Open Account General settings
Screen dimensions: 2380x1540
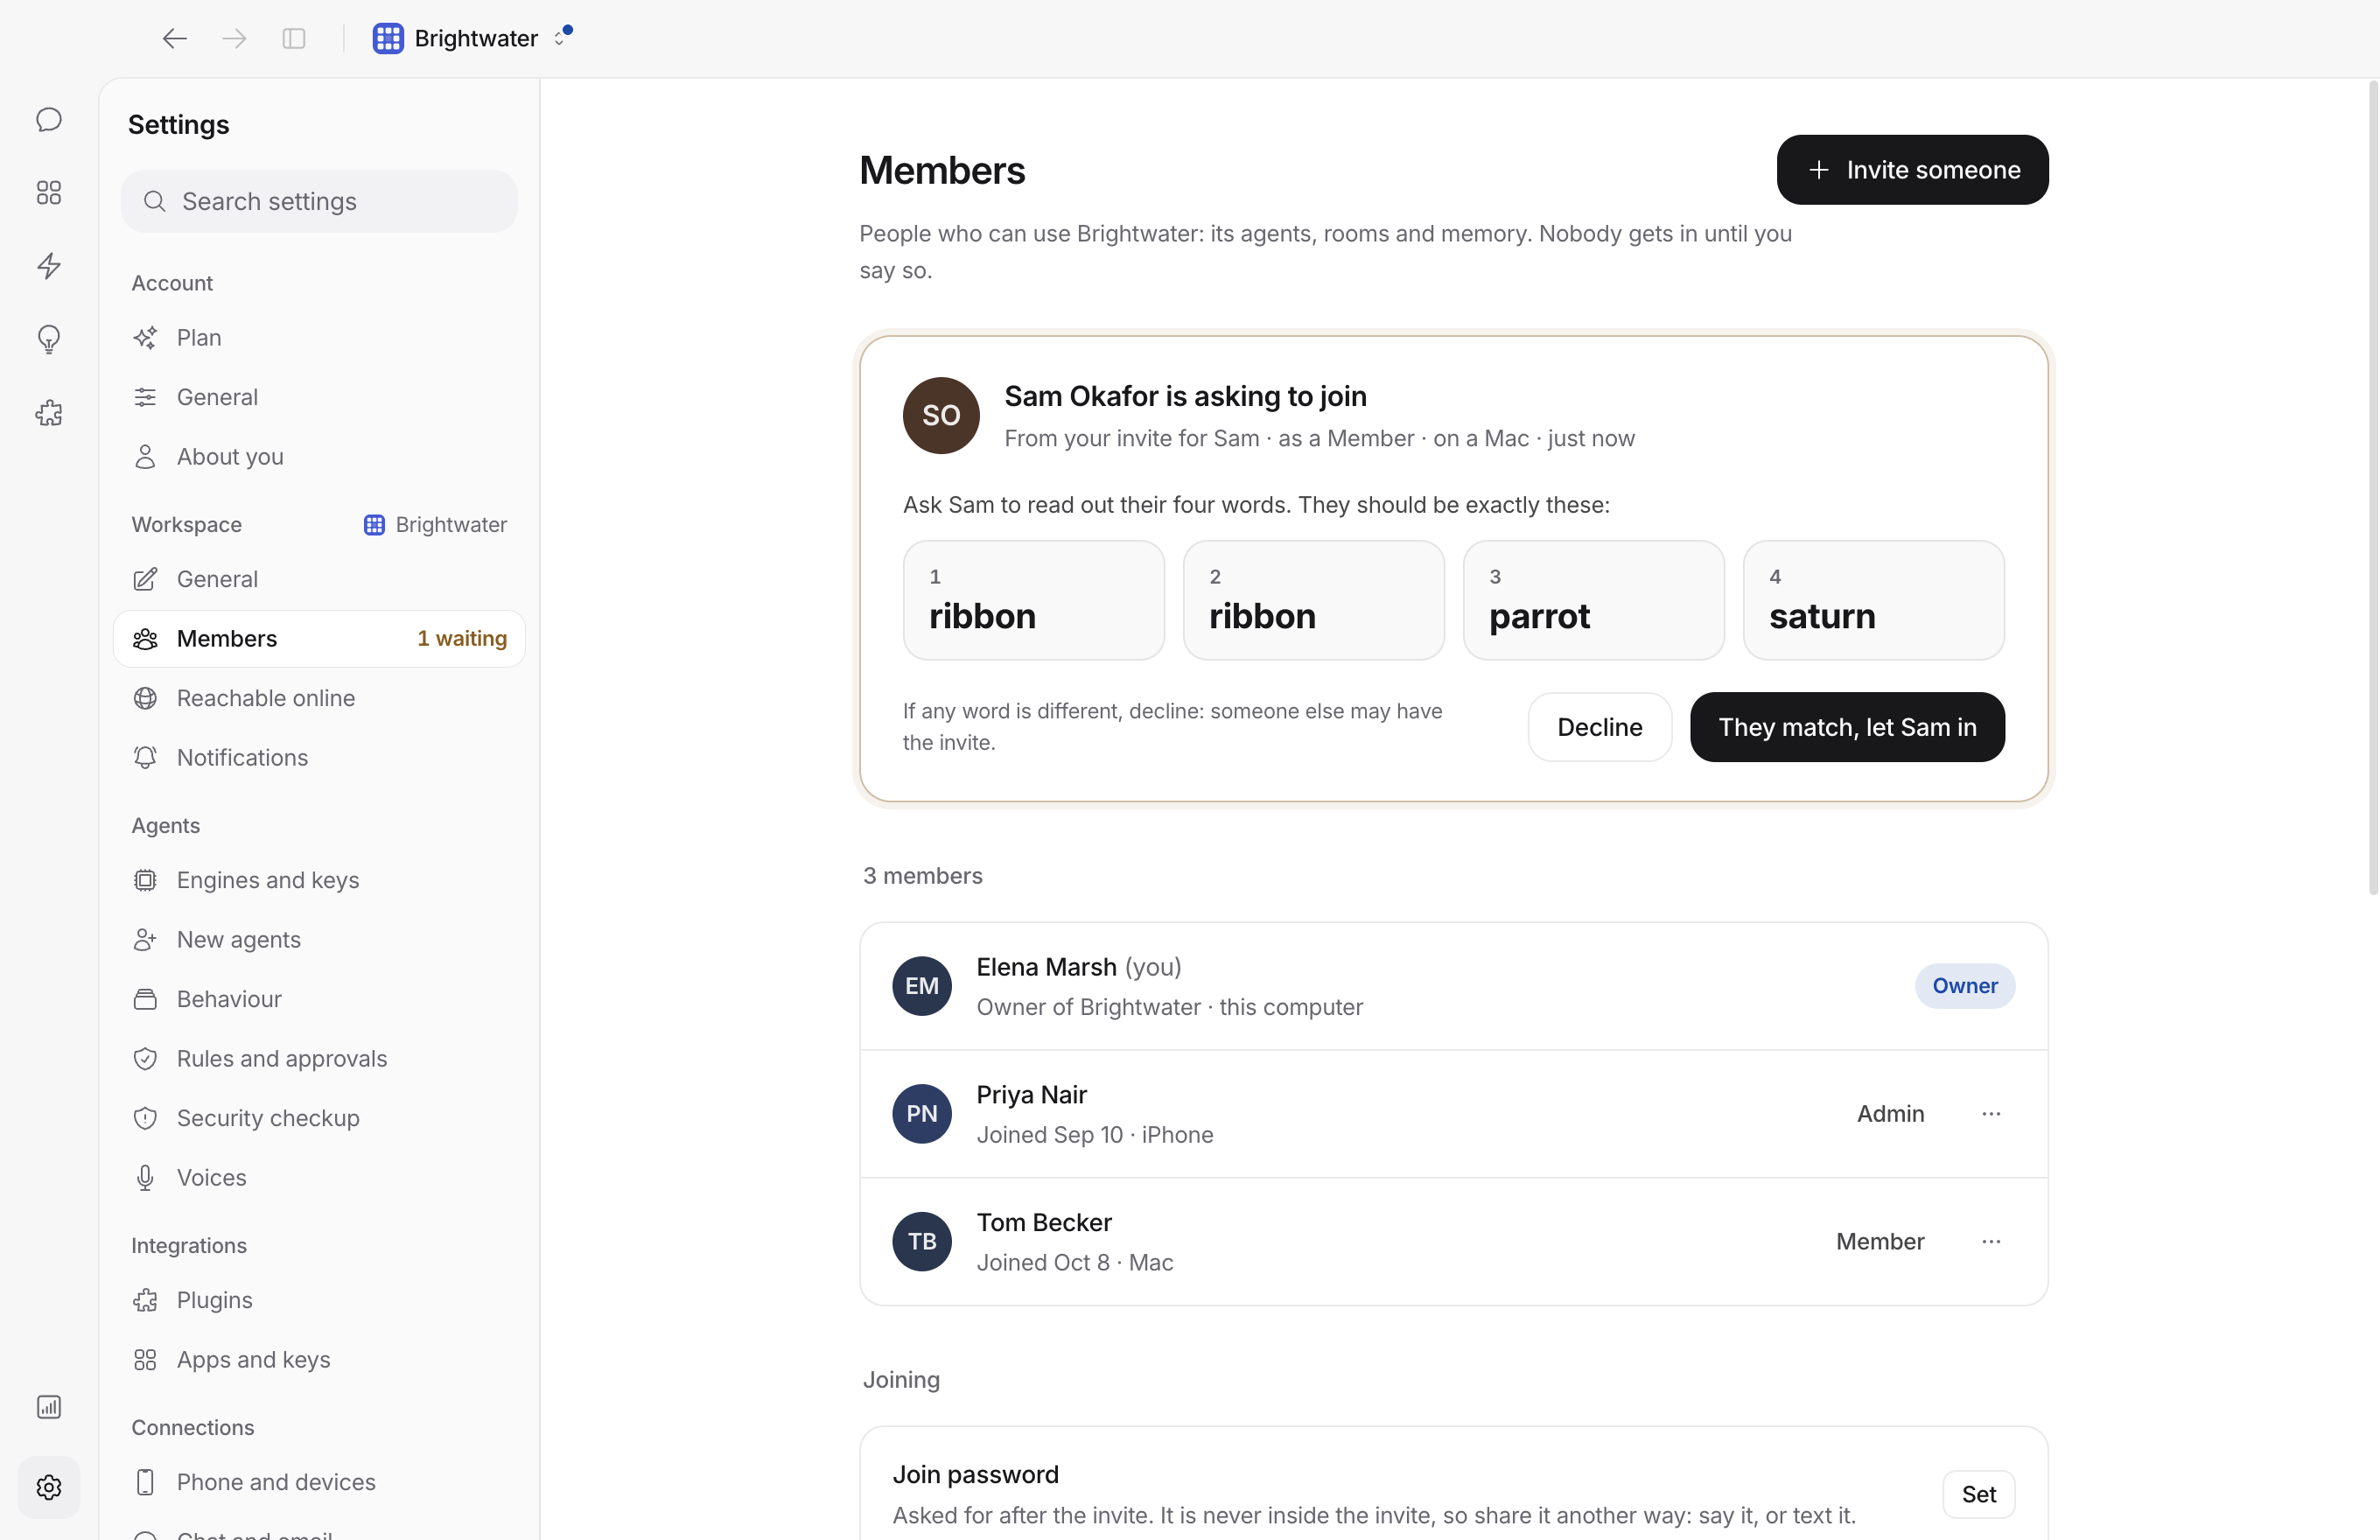point(319,397)
